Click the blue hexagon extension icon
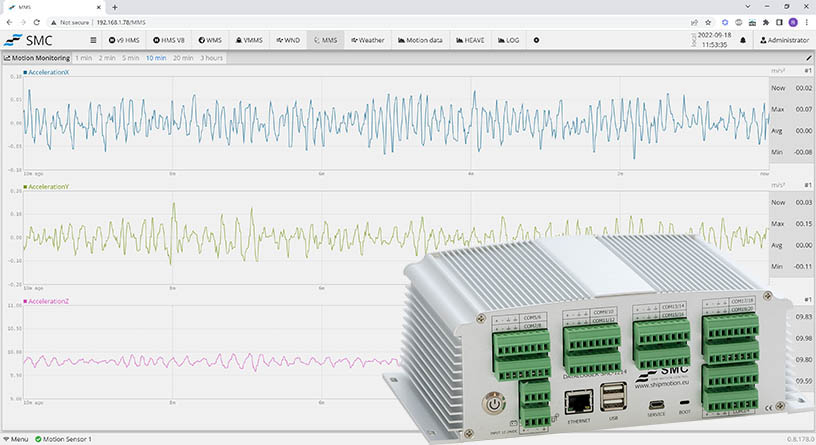The image size is (816, 445). pyautogui.click(x=724, y=22)
